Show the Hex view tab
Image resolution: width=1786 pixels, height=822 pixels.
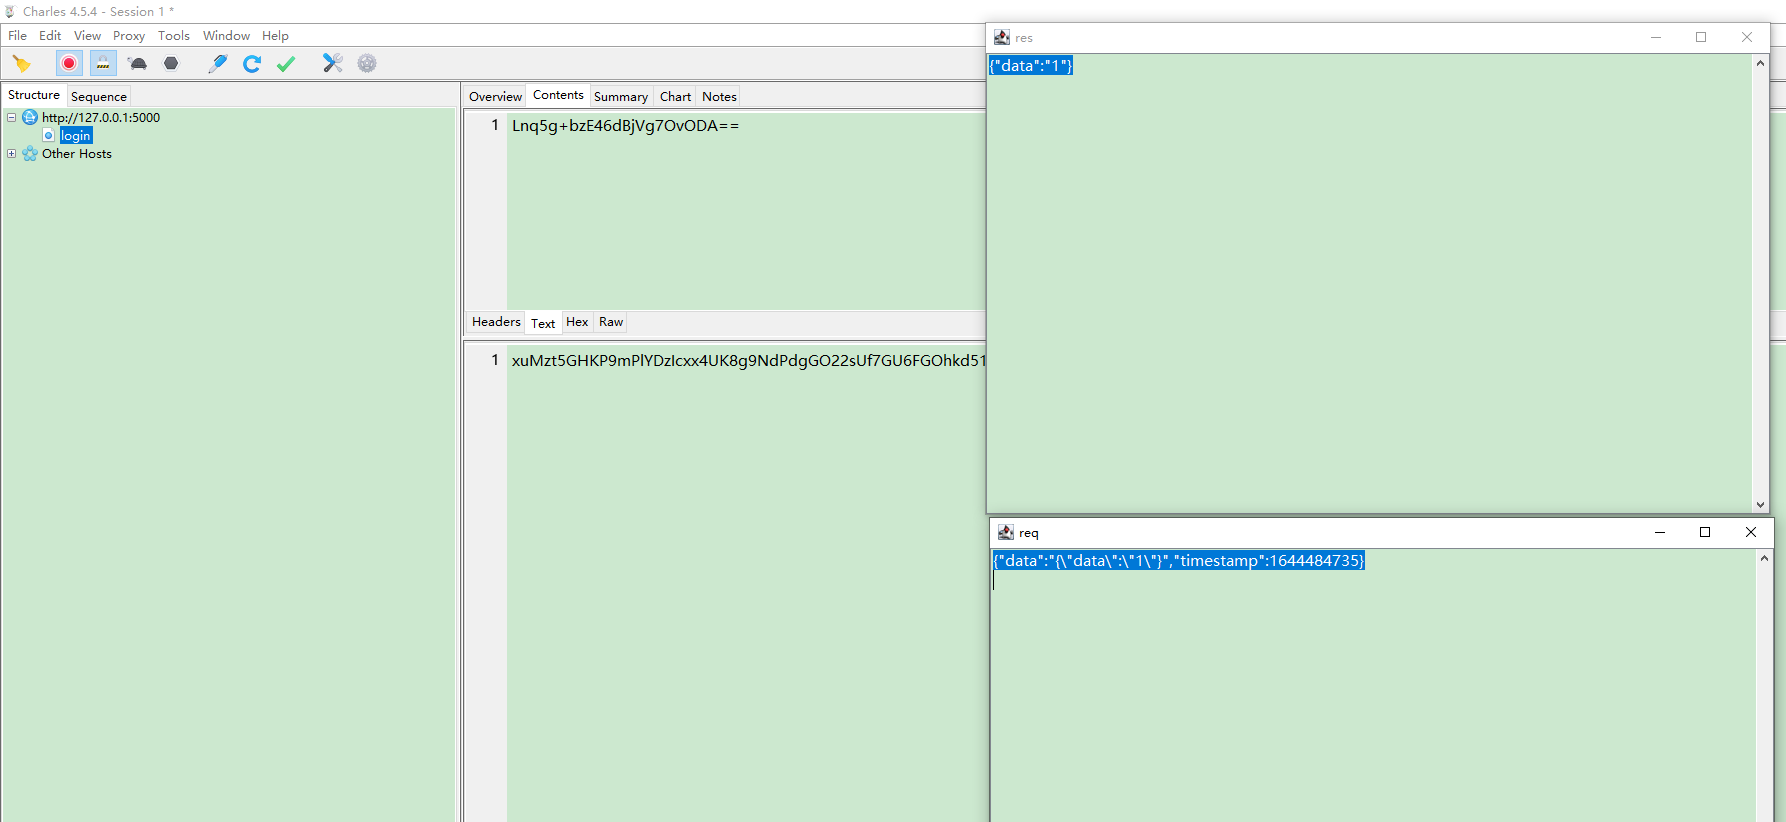(577, 322)
